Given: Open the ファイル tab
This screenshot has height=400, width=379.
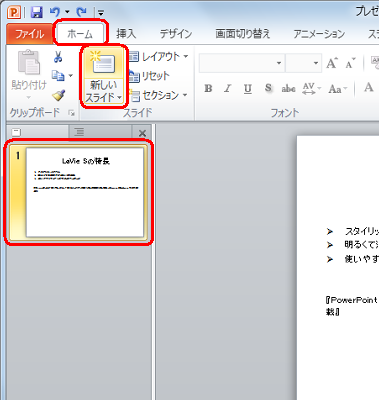Looking at the screenshot, I should (29, 34).
